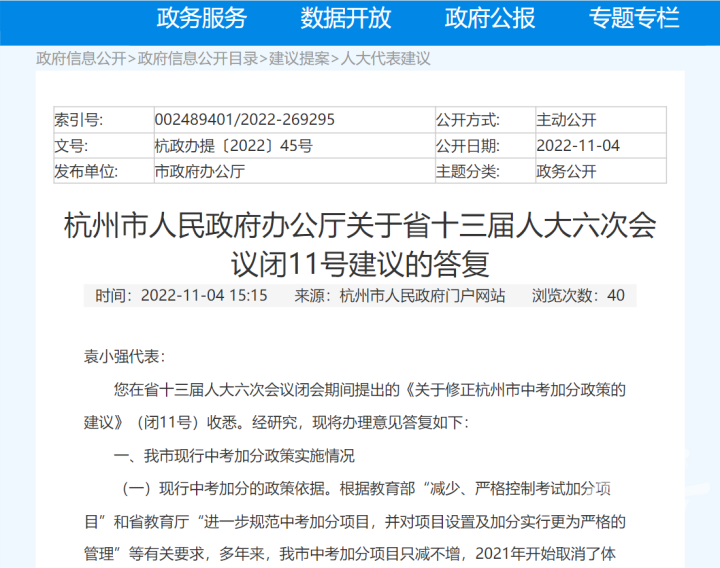Click the salutation 袁小强代表

pos(124,357)
